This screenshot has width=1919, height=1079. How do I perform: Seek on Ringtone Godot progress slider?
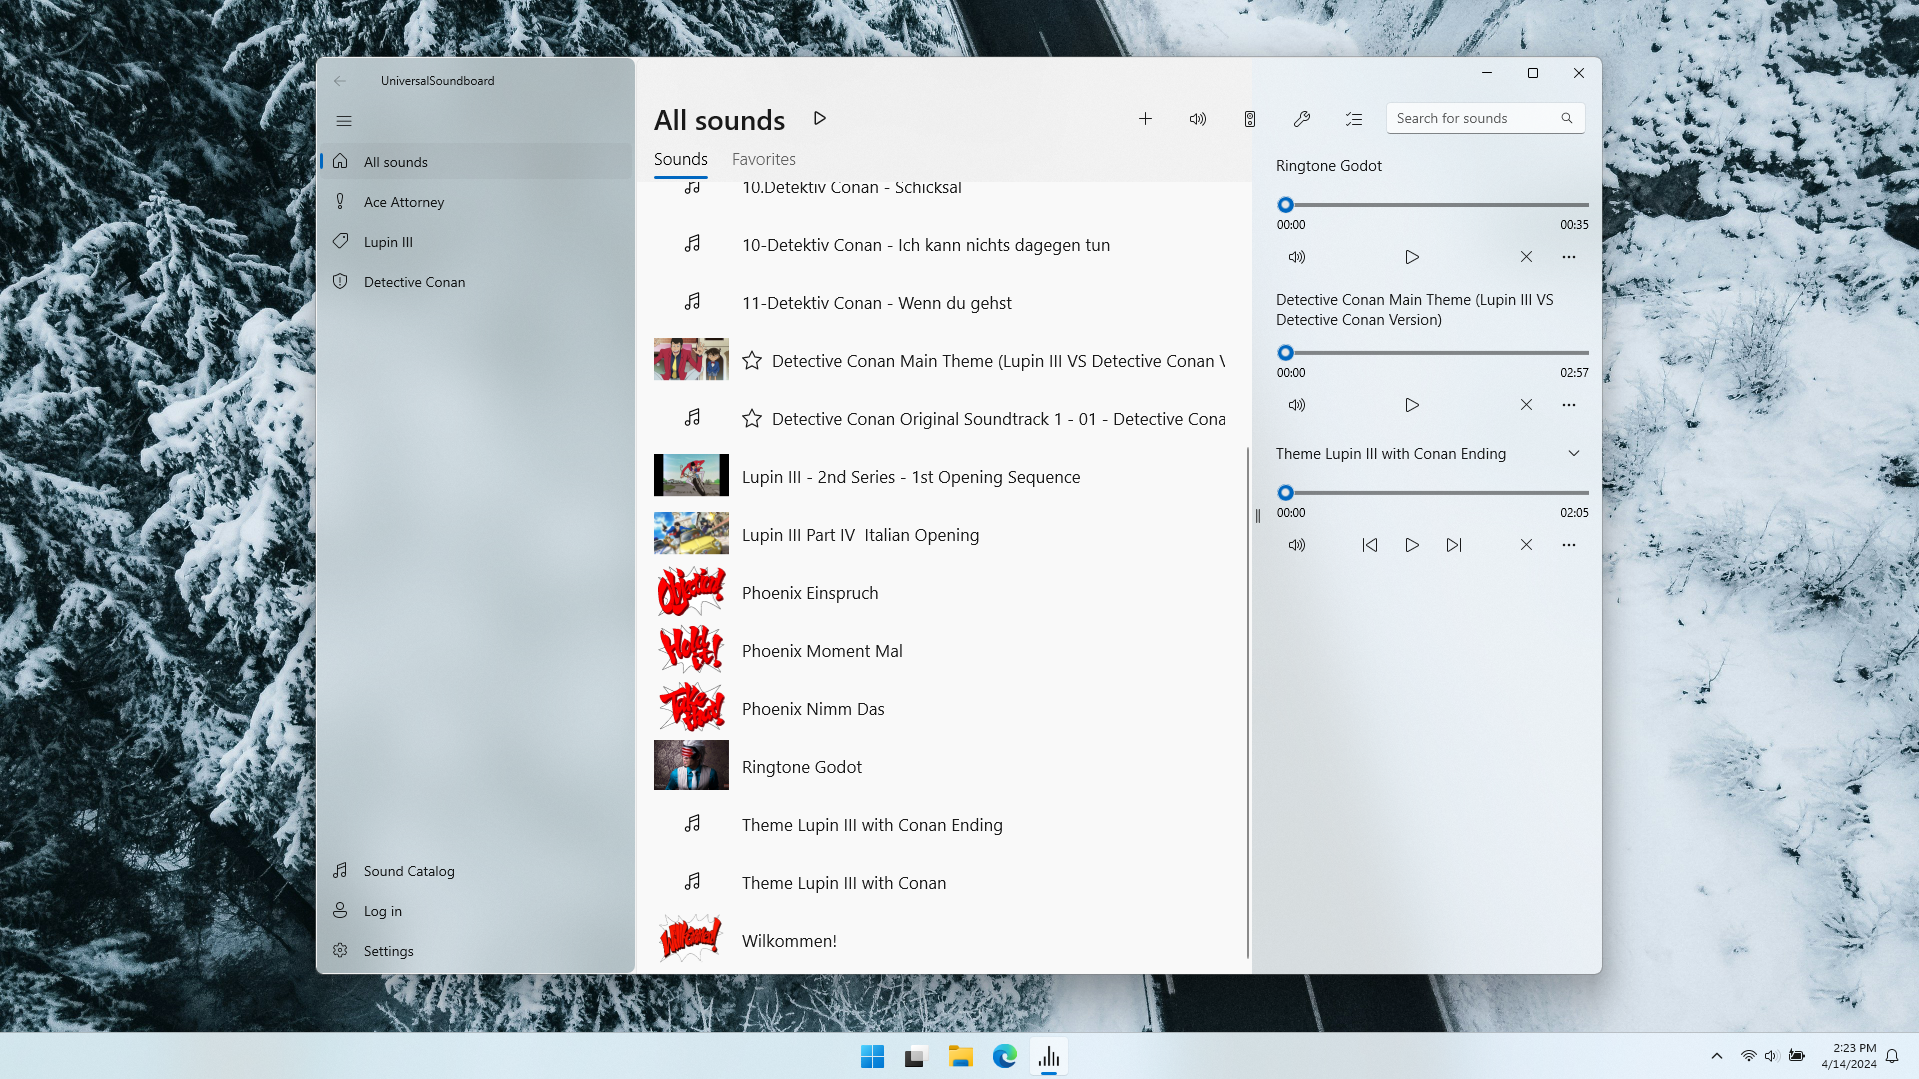tap(1433, 205)
